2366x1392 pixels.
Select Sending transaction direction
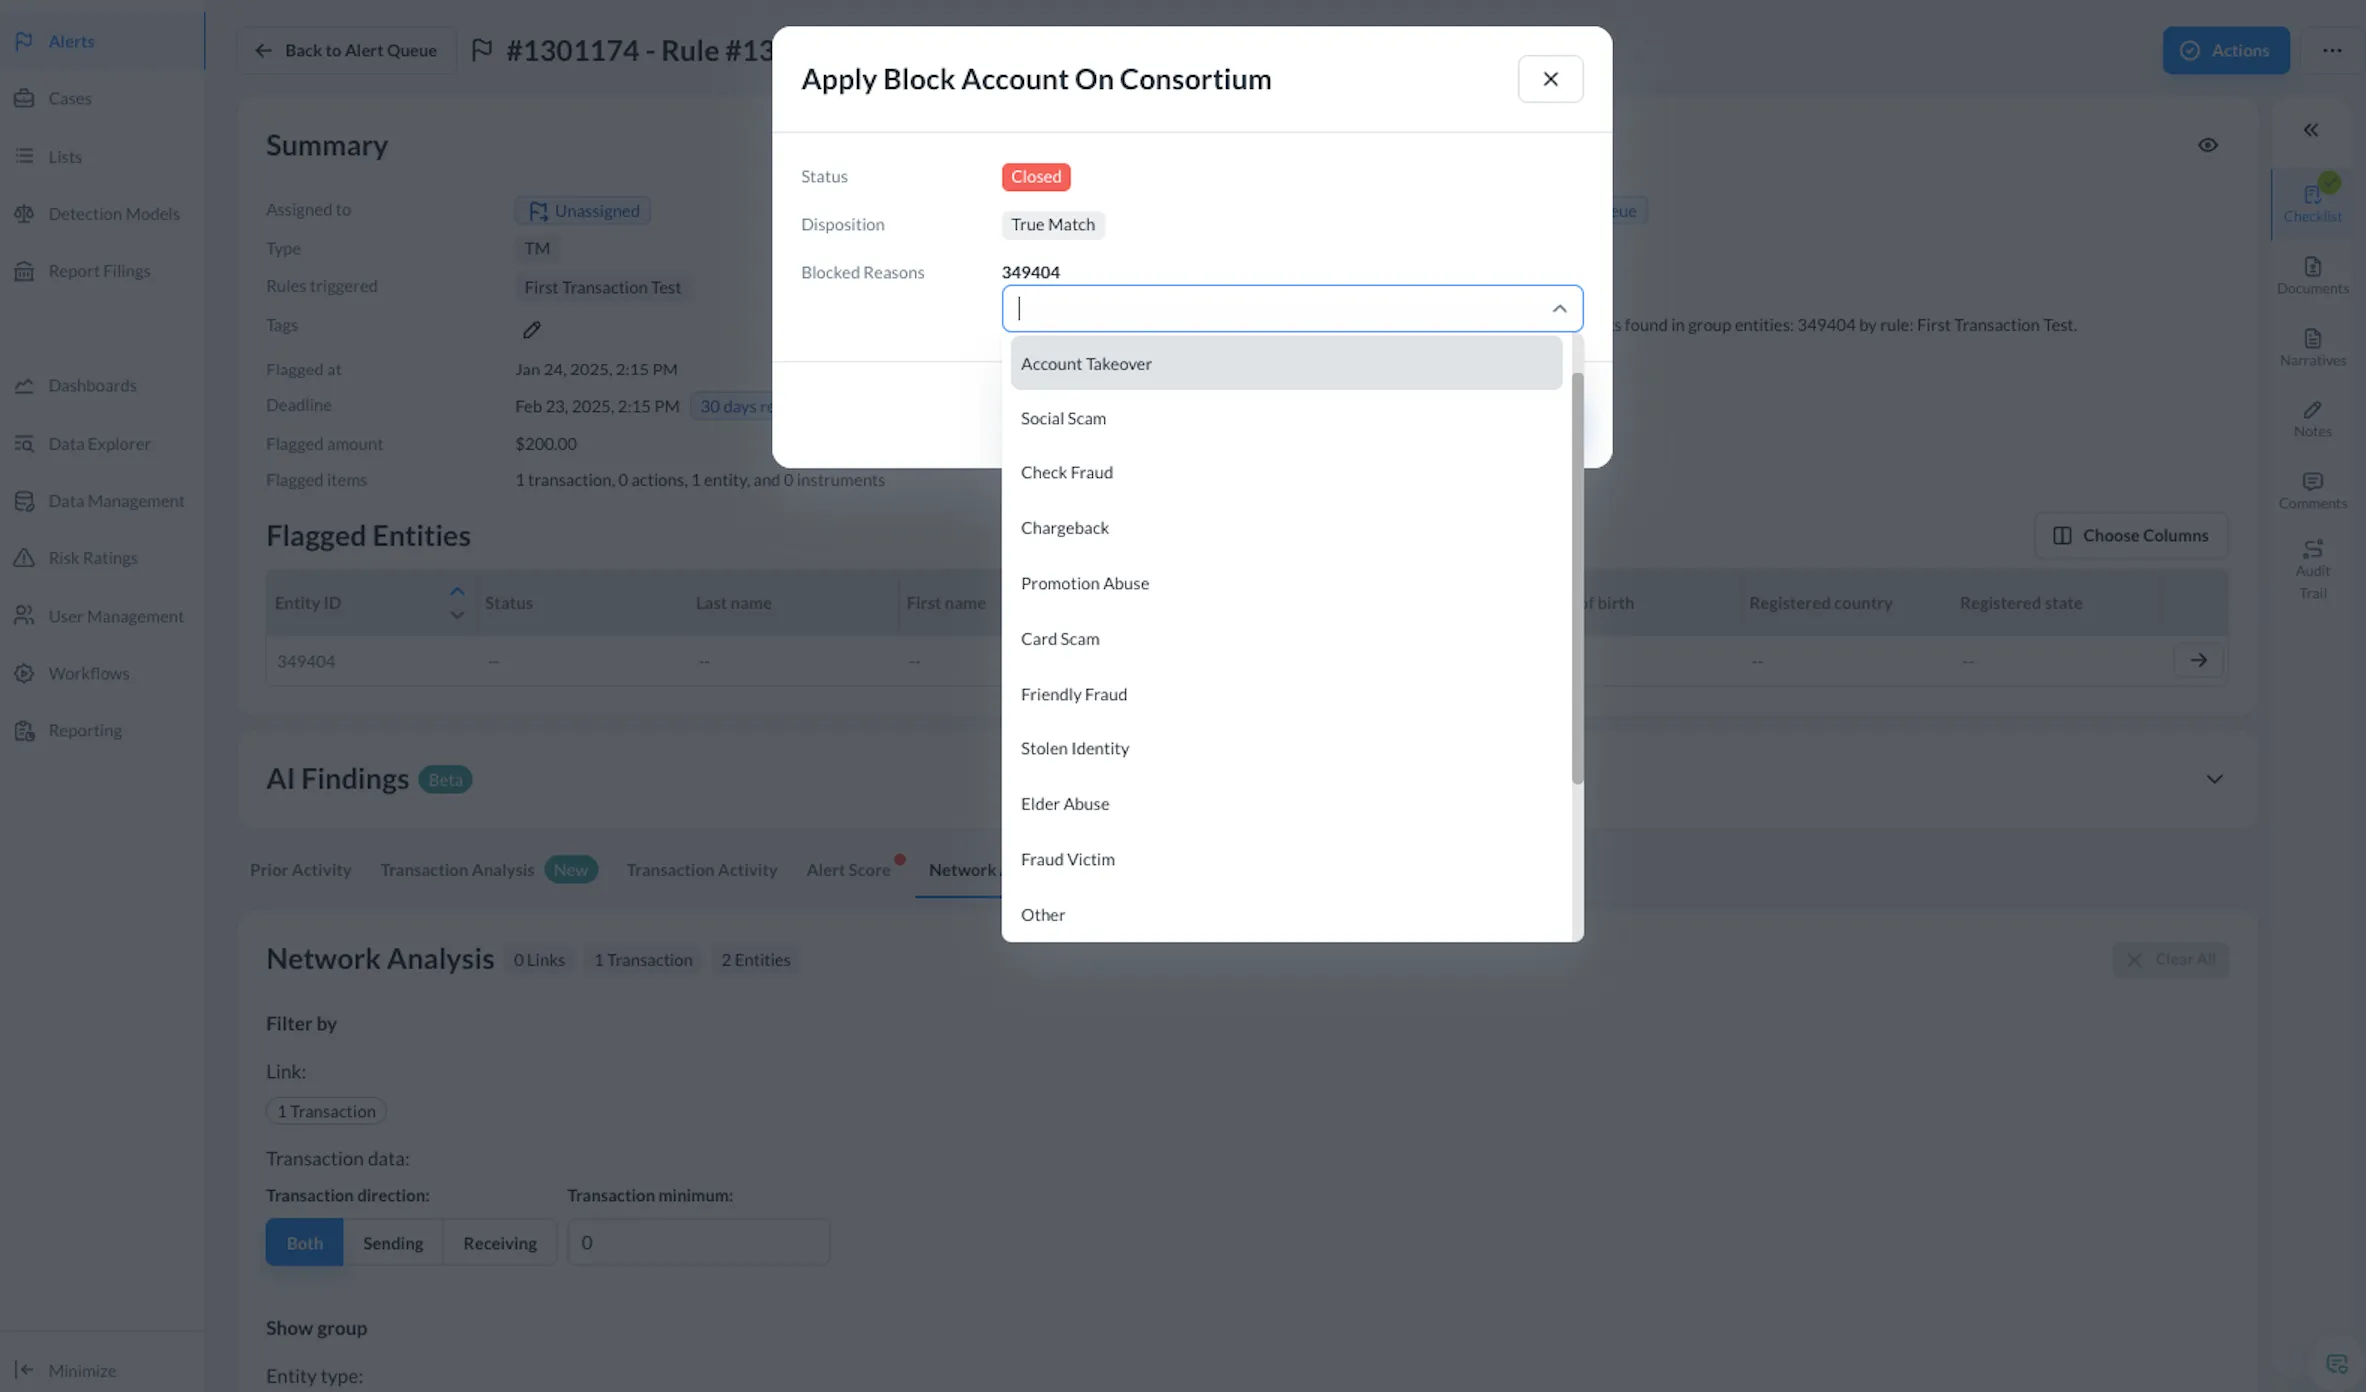392,1242
